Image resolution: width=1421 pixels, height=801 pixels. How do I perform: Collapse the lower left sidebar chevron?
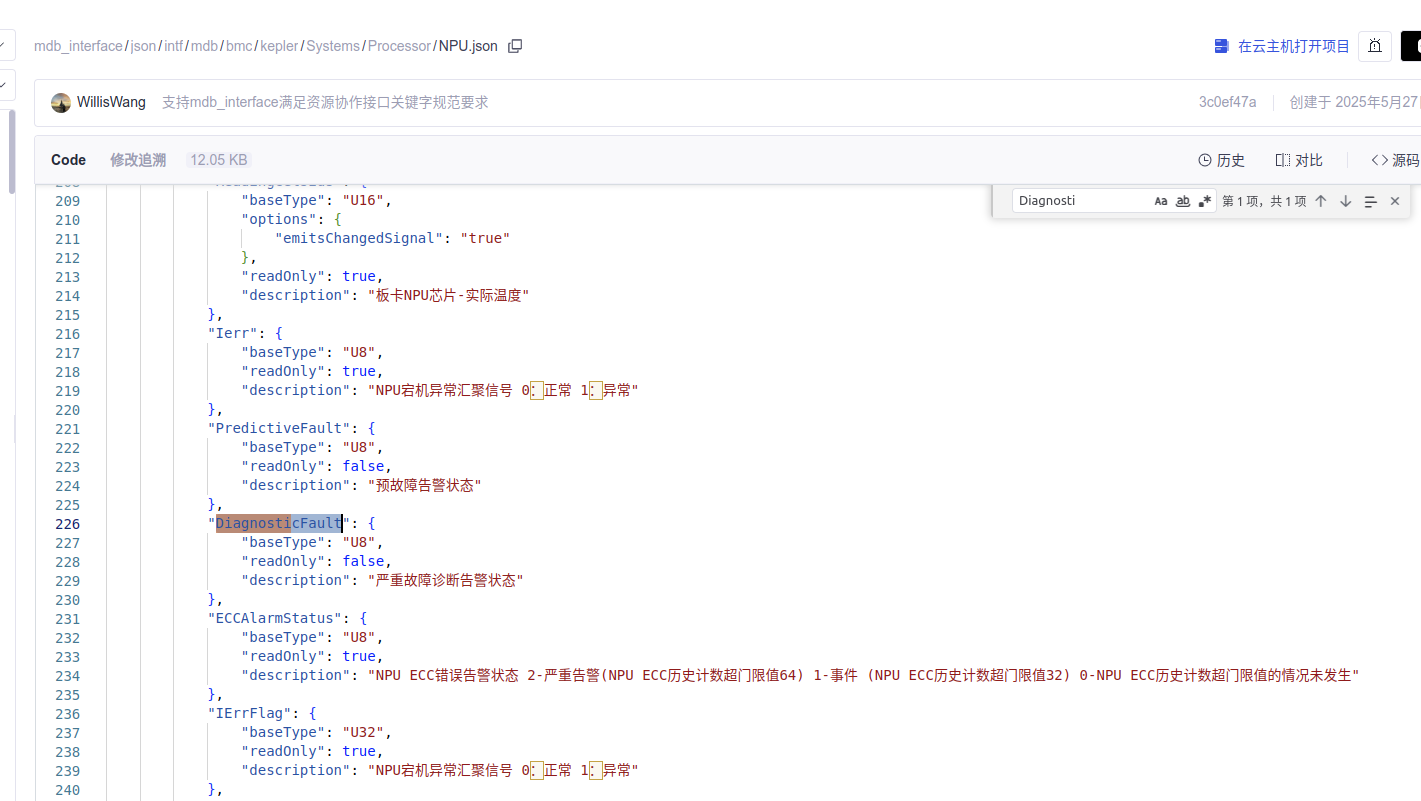4,84
